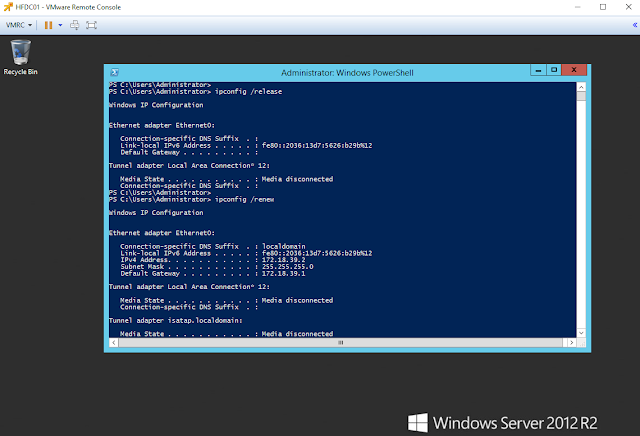Viewport: 640px width, 436px height.
Task: Click default gateway value 172.18.39.1
Action: click(283, 274)
